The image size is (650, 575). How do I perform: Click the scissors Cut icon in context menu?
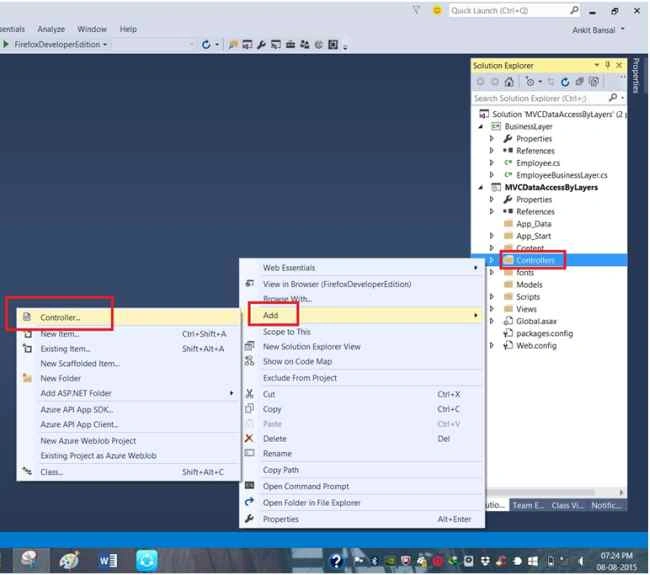(250, 394)
